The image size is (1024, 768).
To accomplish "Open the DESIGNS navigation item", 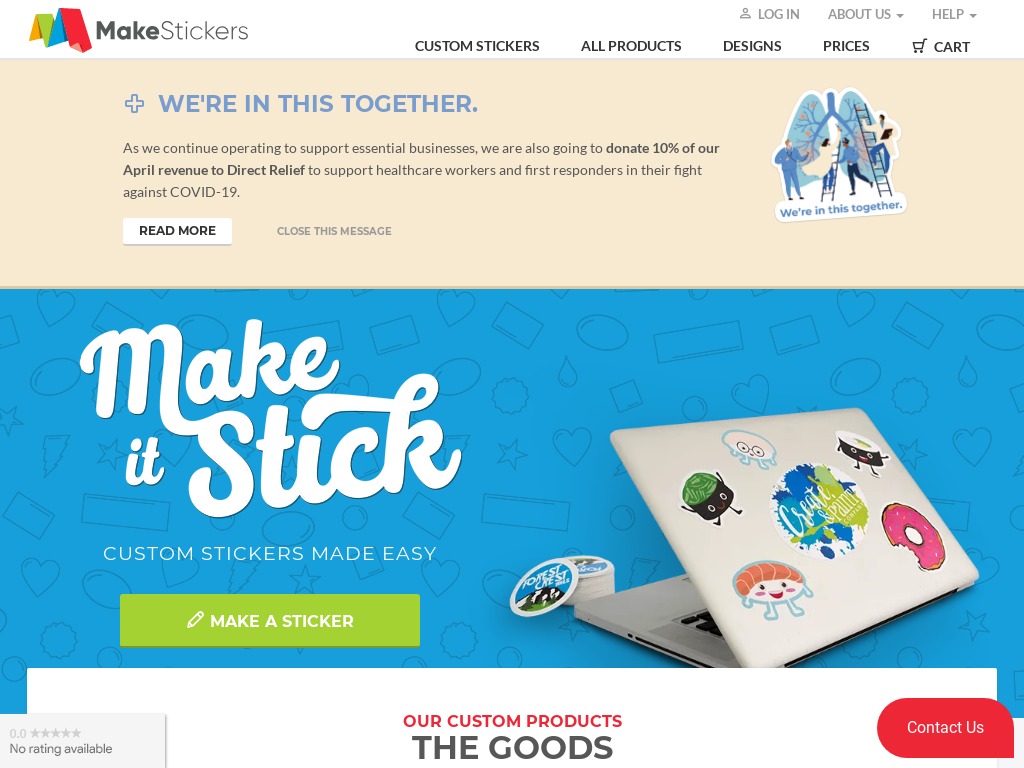I will click(x=752, y=46).
